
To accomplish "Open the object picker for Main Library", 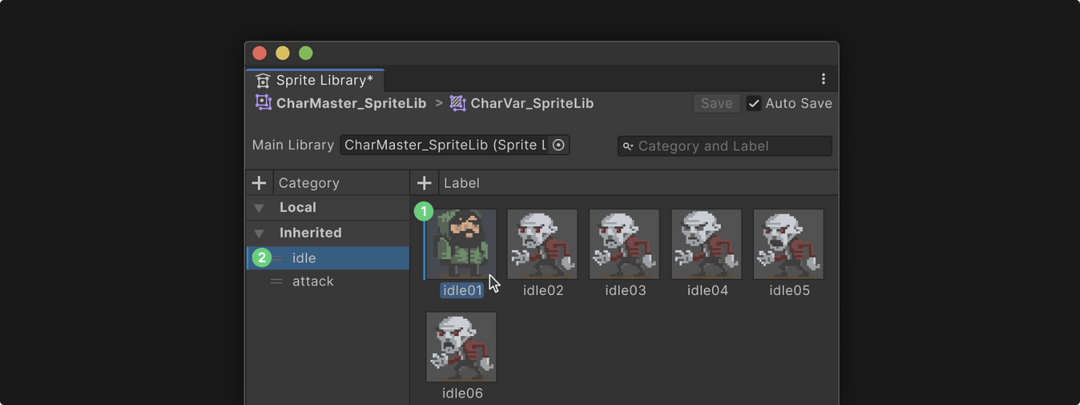I will tap(559, 145).
